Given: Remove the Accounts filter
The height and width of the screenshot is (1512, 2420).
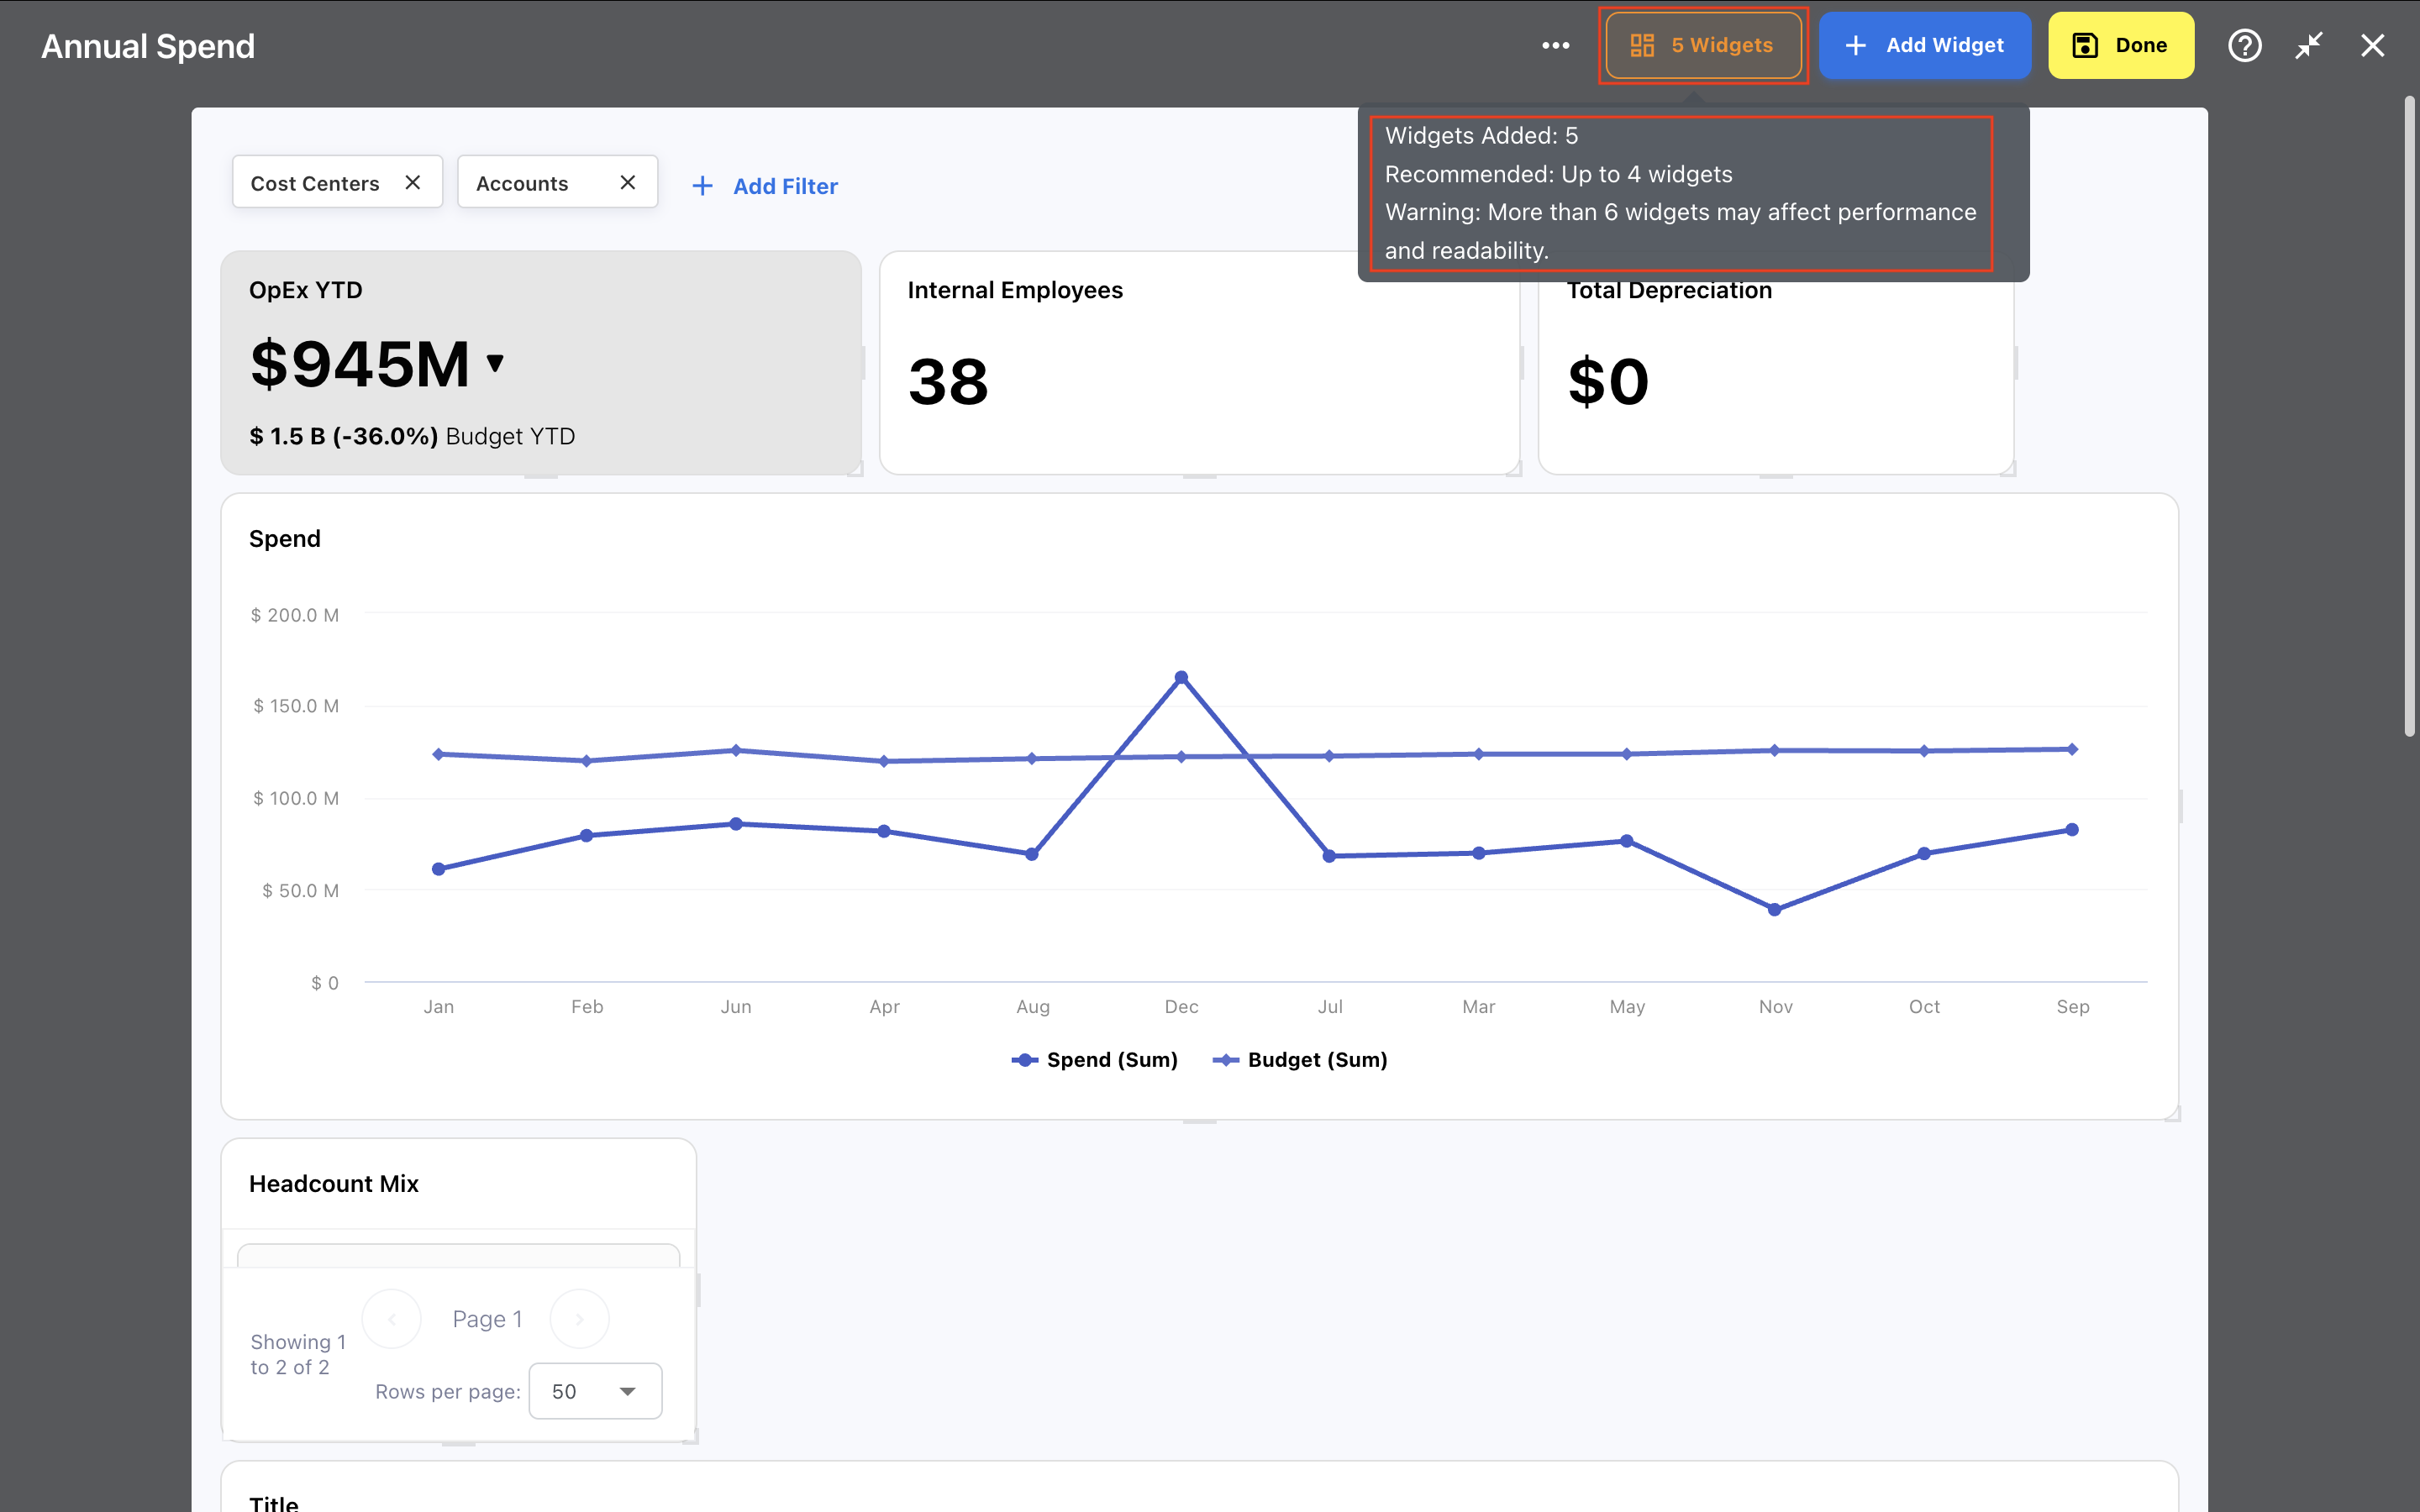Looking at the screenshot, I should (627, 182).
